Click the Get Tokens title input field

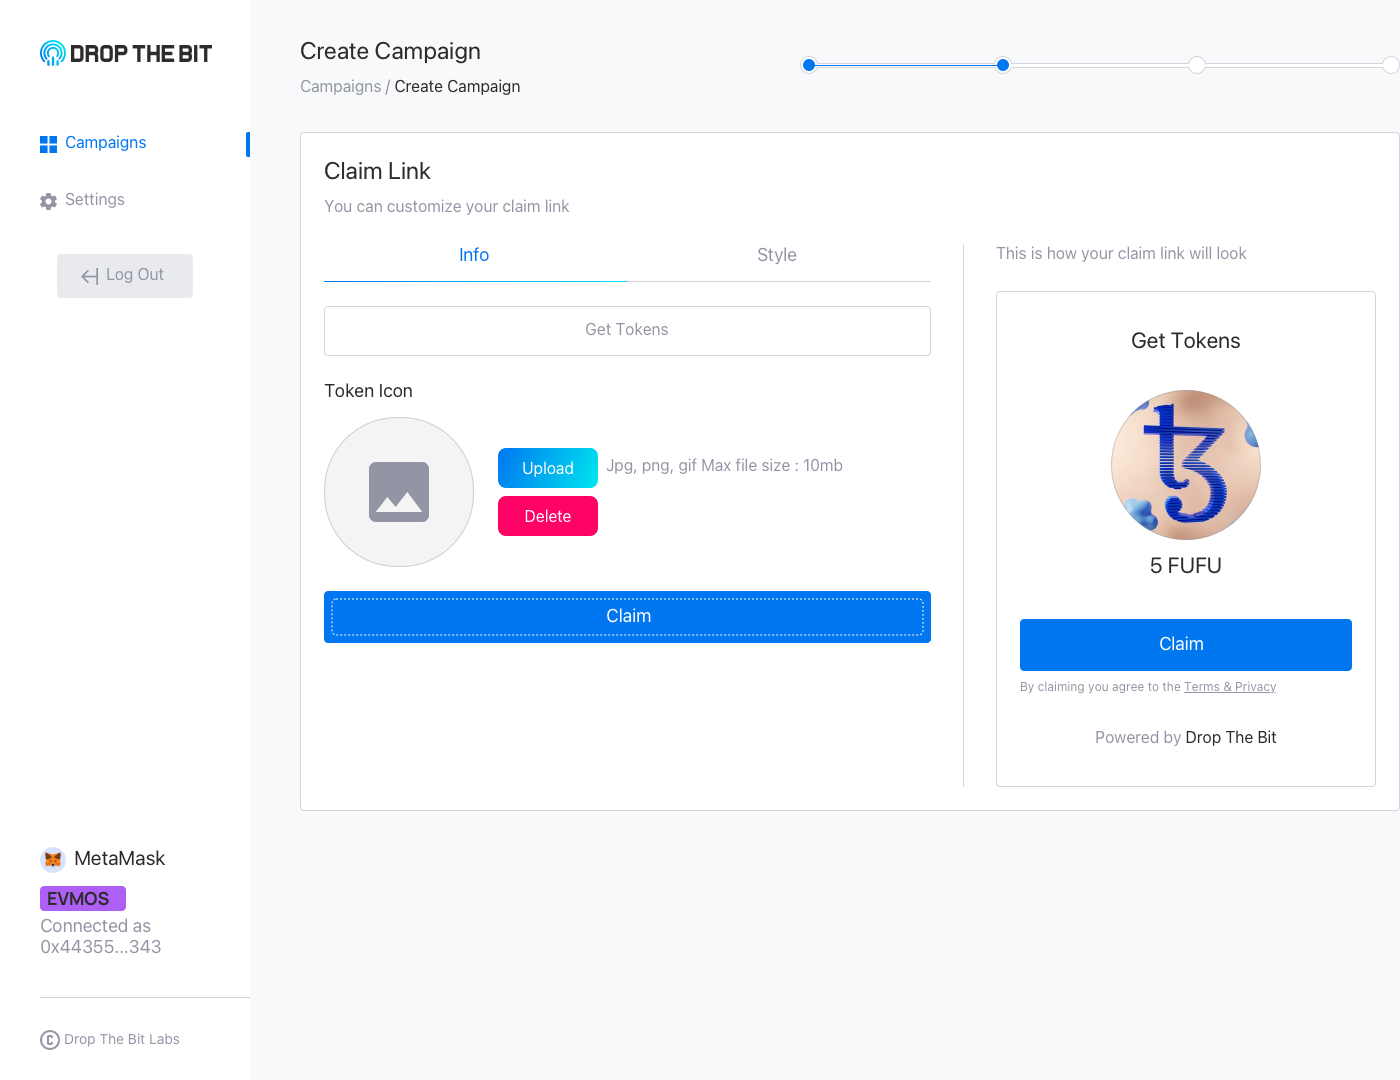[x=627, y=331]
